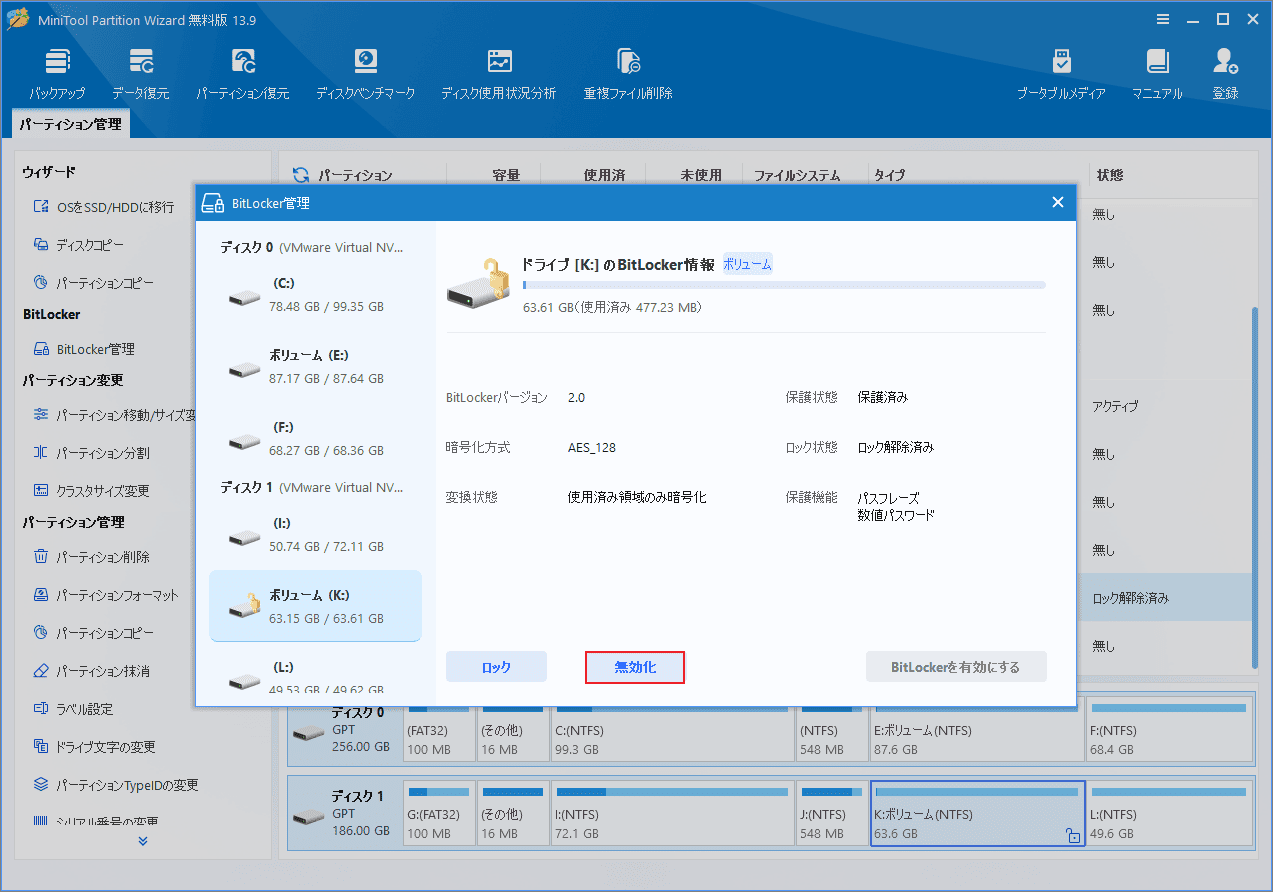Select I:(NTFS) partition block
Screen dimensions: 1273x892
[x=673, y=814]
